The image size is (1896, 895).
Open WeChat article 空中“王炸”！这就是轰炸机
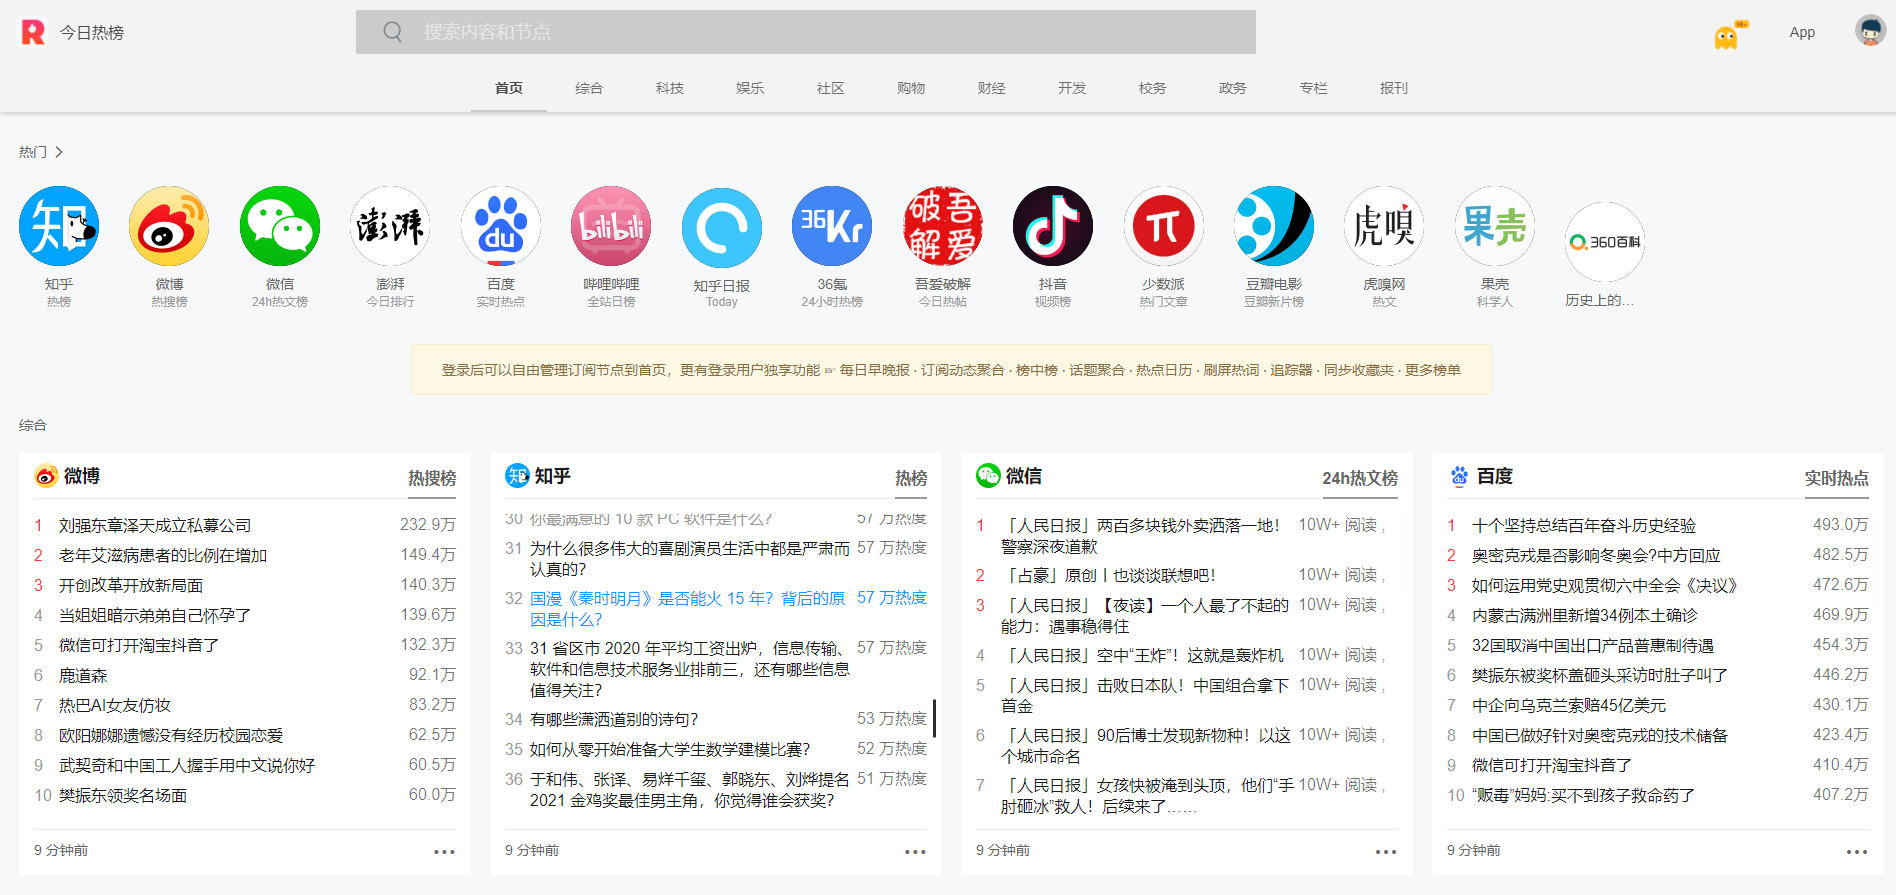point(1142,655)
